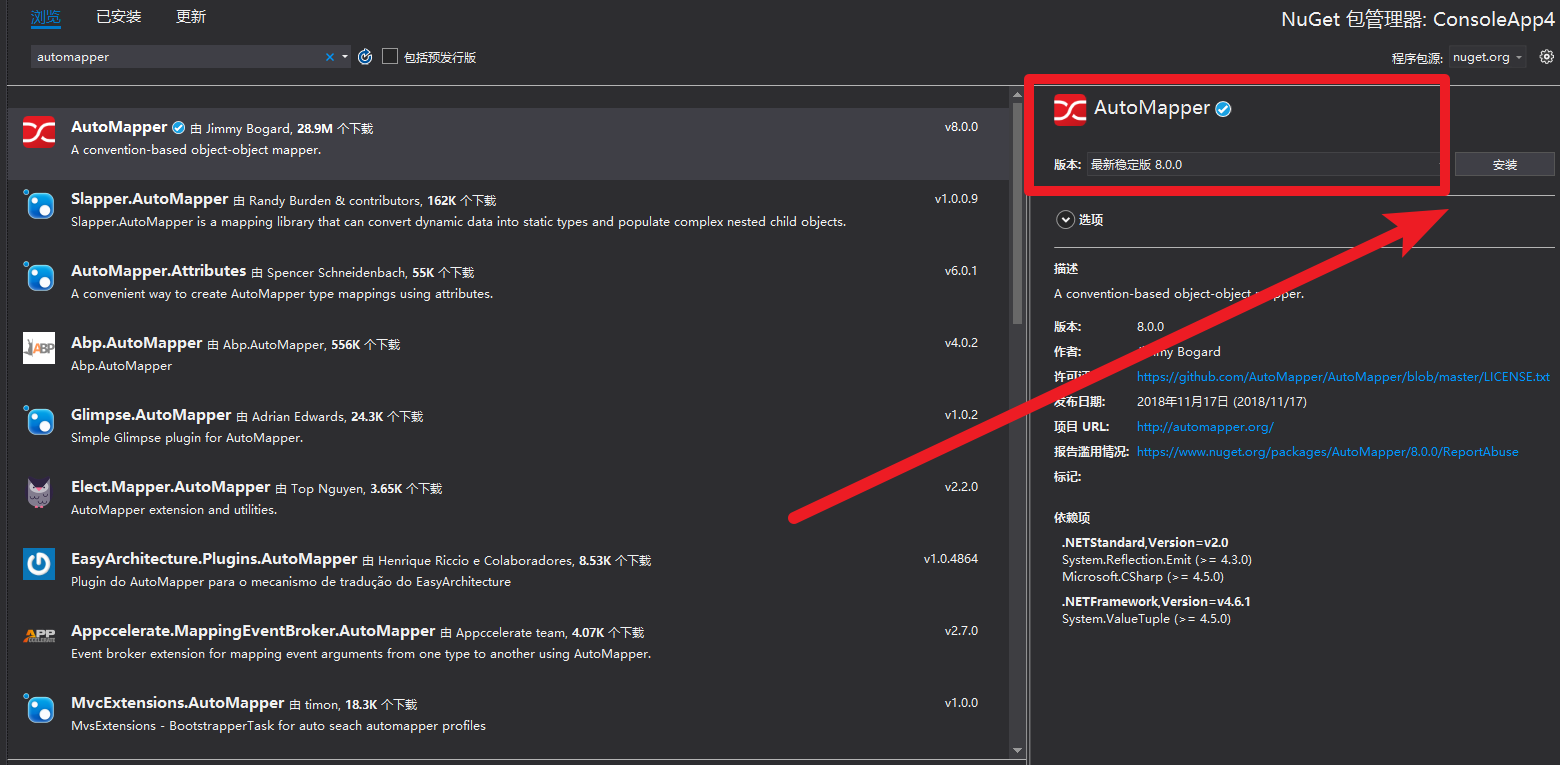The image size is (1560, 765).
Task: Open the 程序包源 nuget.org dropdown
Action: point(1487,57)
